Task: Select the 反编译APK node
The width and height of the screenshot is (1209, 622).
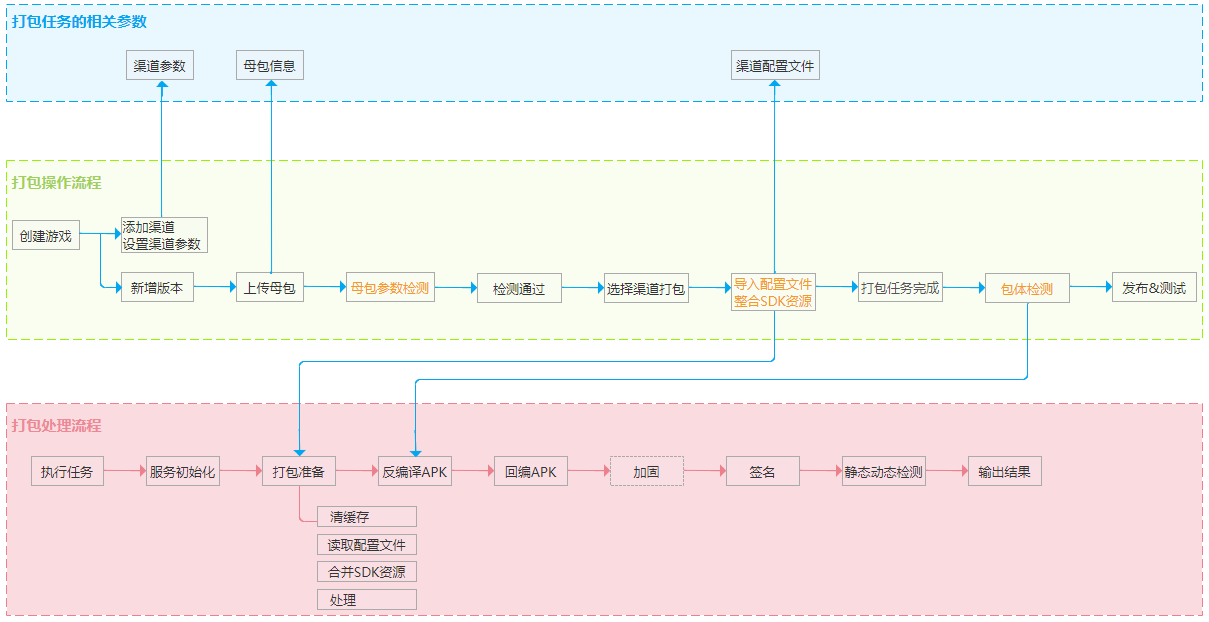Action: coord(414,471)
